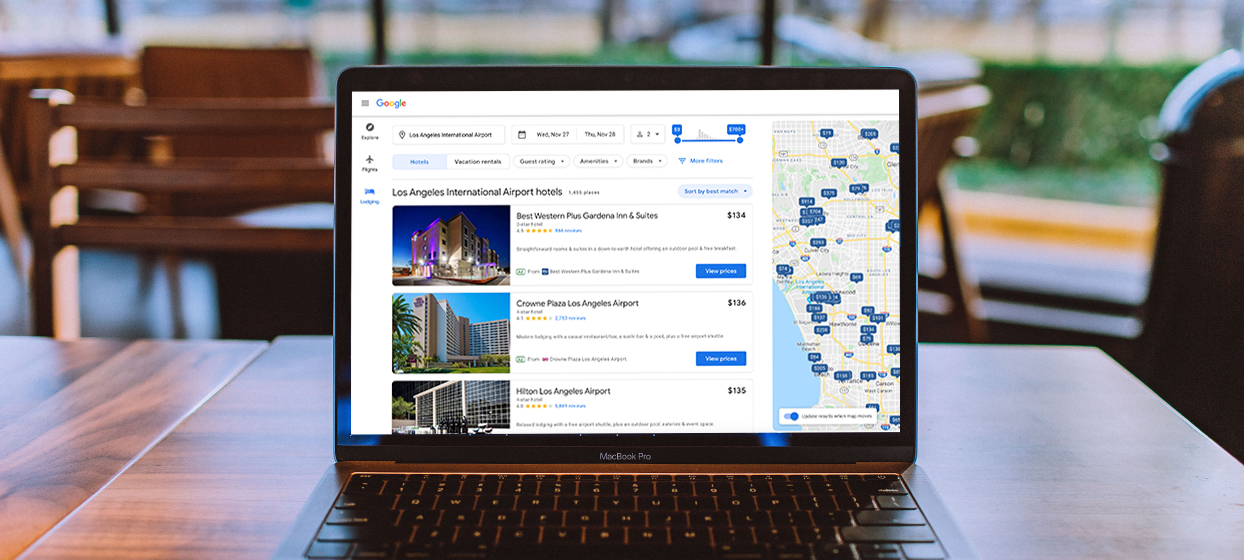Open the hamburger main menu
Image resolution: width=1244 pixels, height=560 pixels.
(x=365, y=103)
